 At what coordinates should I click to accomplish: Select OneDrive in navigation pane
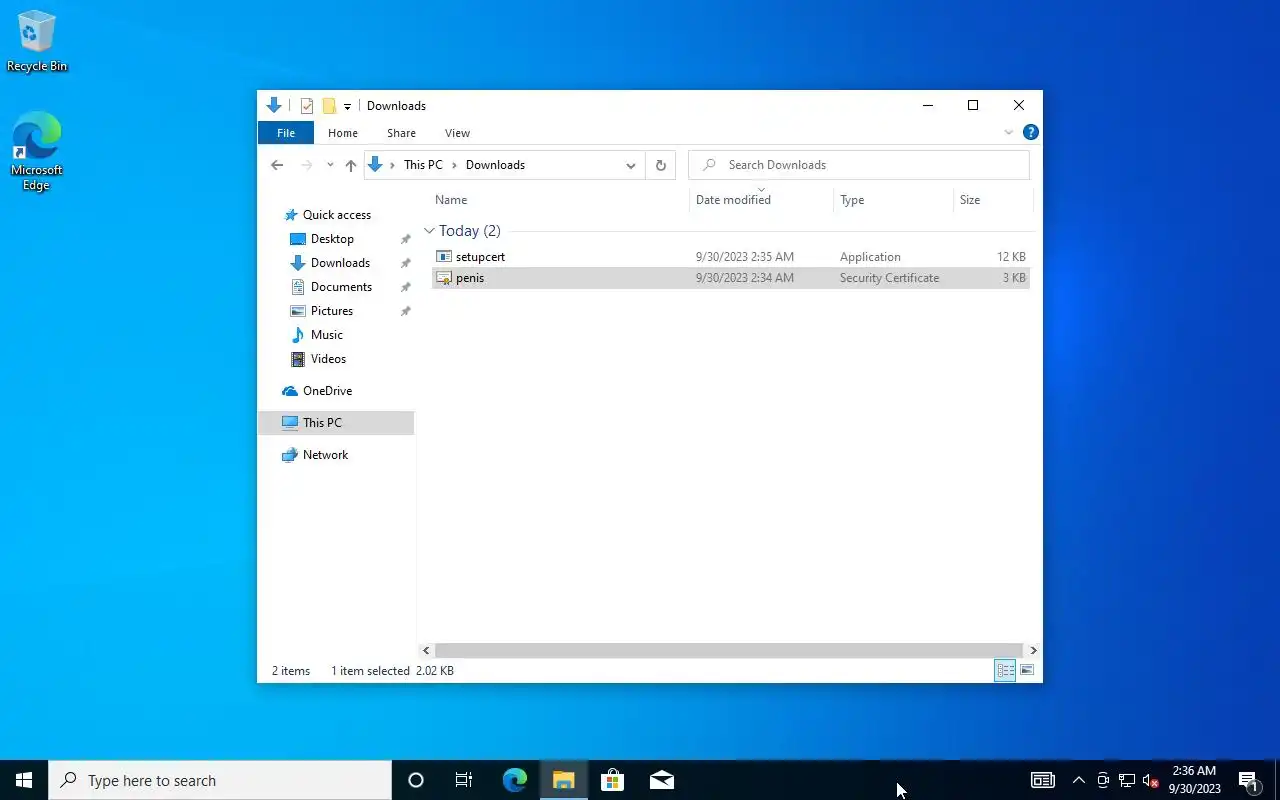point(327,391)
